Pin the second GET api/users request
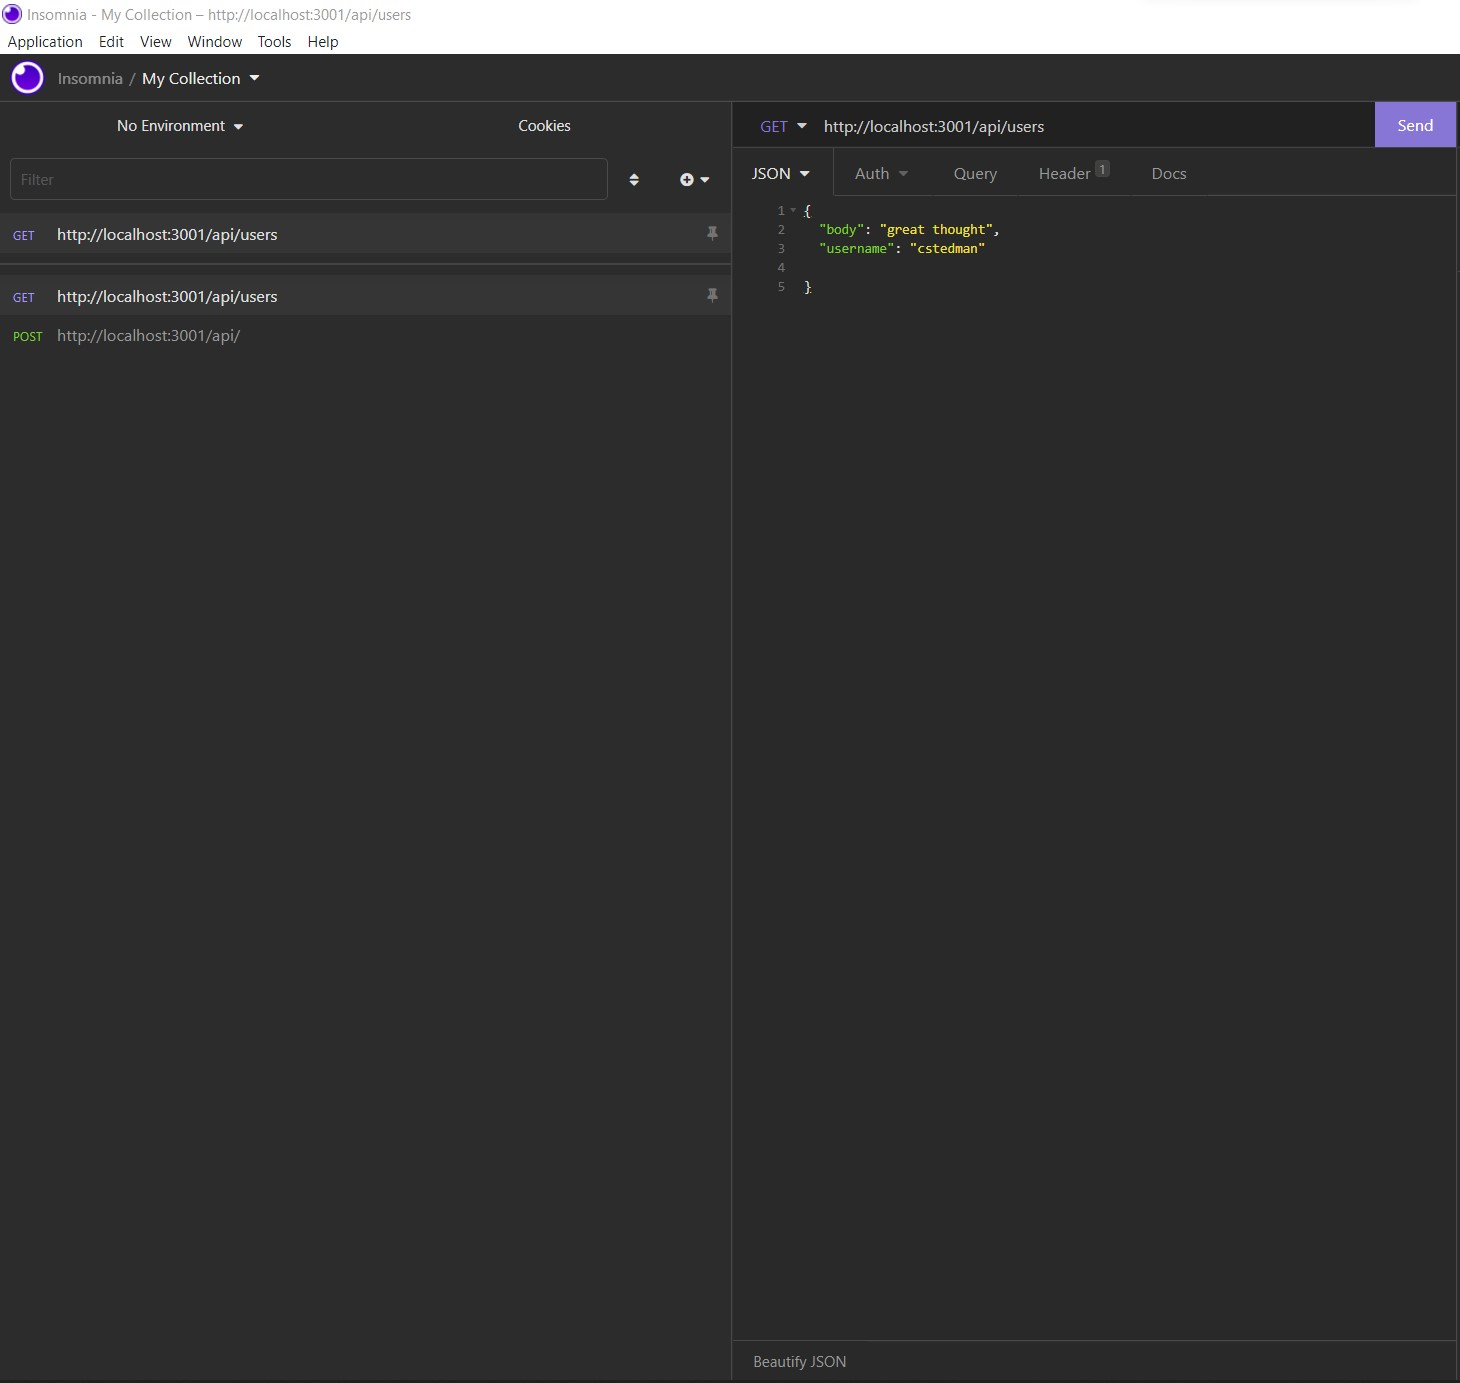This screenshot has height=1383, width=1460. click(x=712, y=295)
